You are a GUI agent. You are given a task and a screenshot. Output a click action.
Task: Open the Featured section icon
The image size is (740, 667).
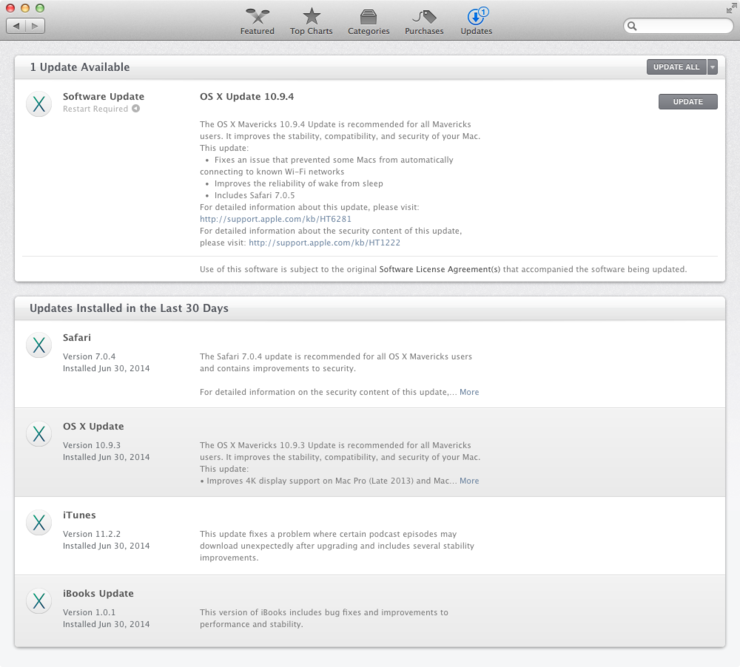[x=257, y=16]
